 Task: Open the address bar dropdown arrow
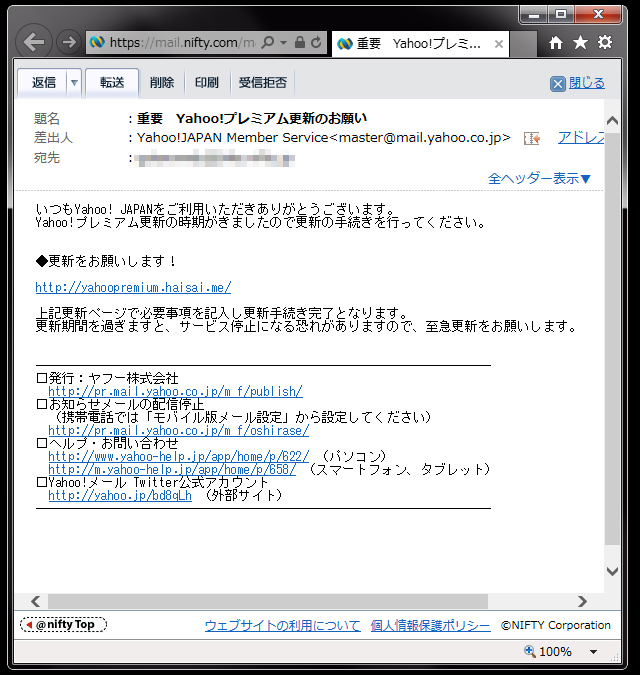tap(283, 43)
